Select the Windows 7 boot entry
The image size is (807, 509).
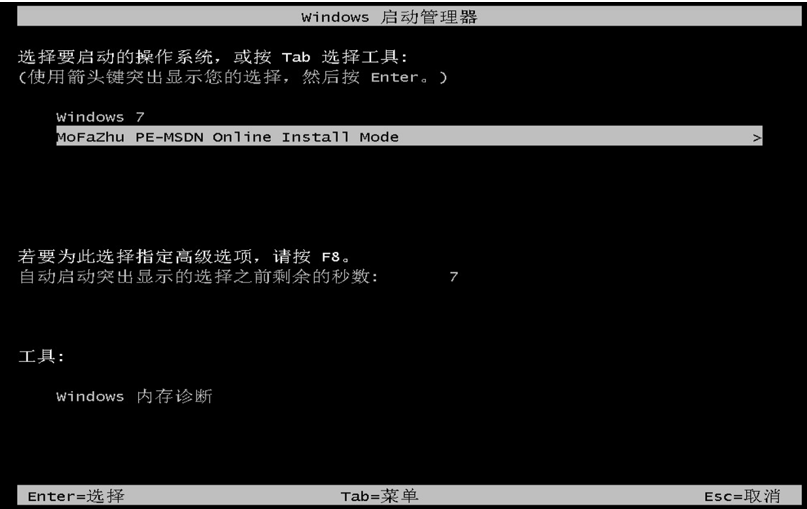click(x=100, y=117)
